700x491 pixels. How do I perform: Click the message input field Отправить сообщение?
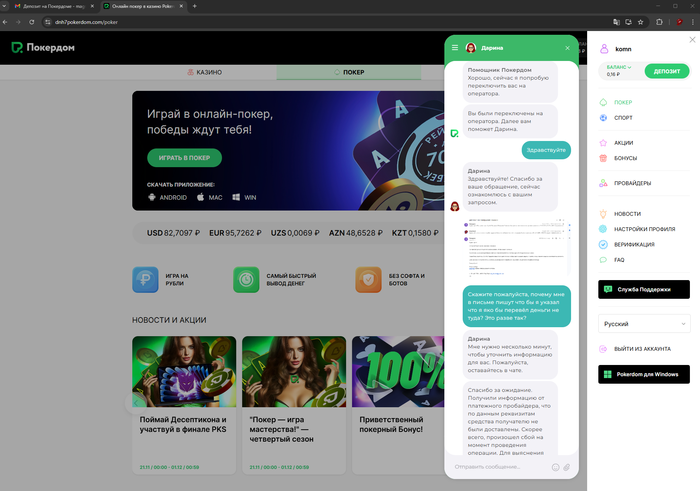(x=500, y=467)
